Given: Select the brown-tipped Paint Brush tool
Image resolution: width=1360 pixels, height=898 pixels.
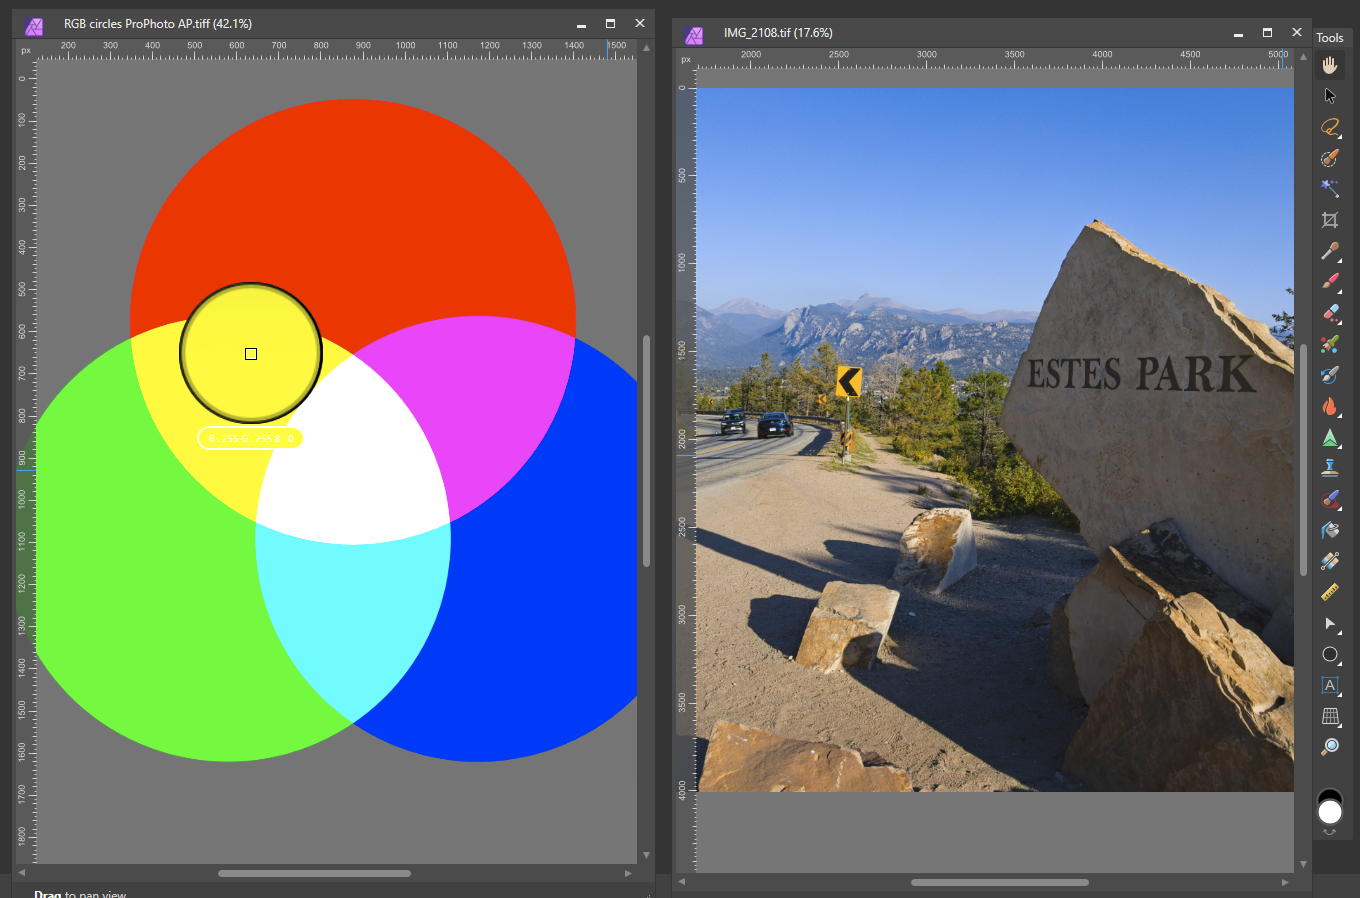Looking at the screenshot, I should (1330, 251).
